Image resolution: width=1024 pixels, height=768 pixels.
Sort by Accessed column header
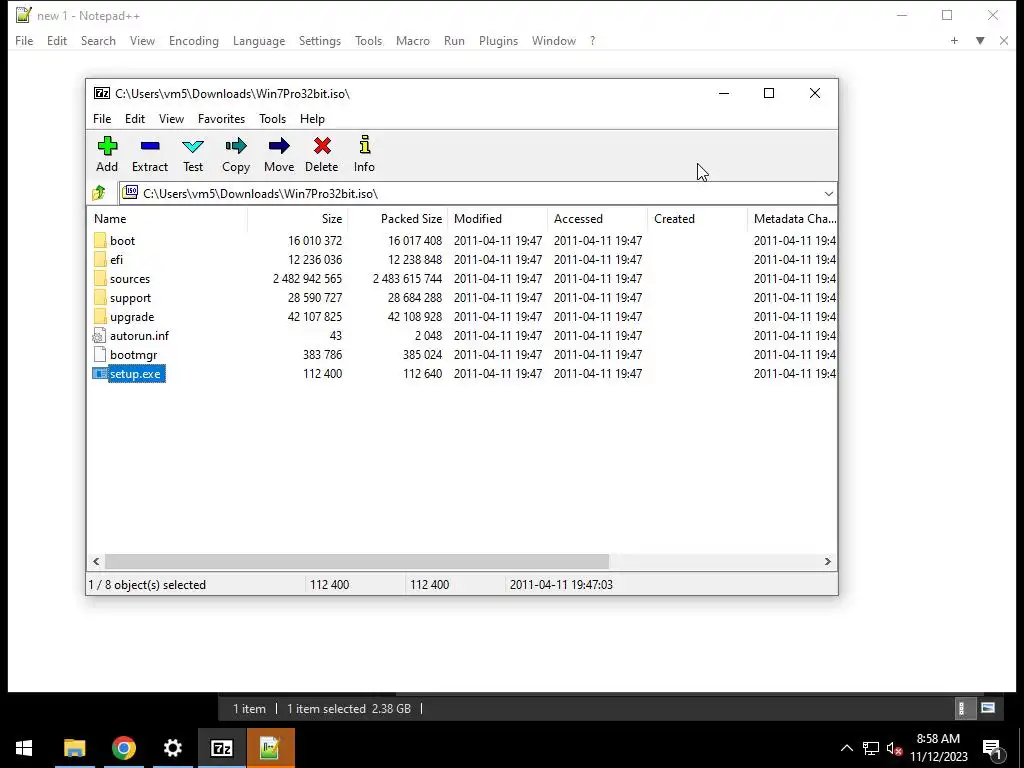tap(598, 219)
